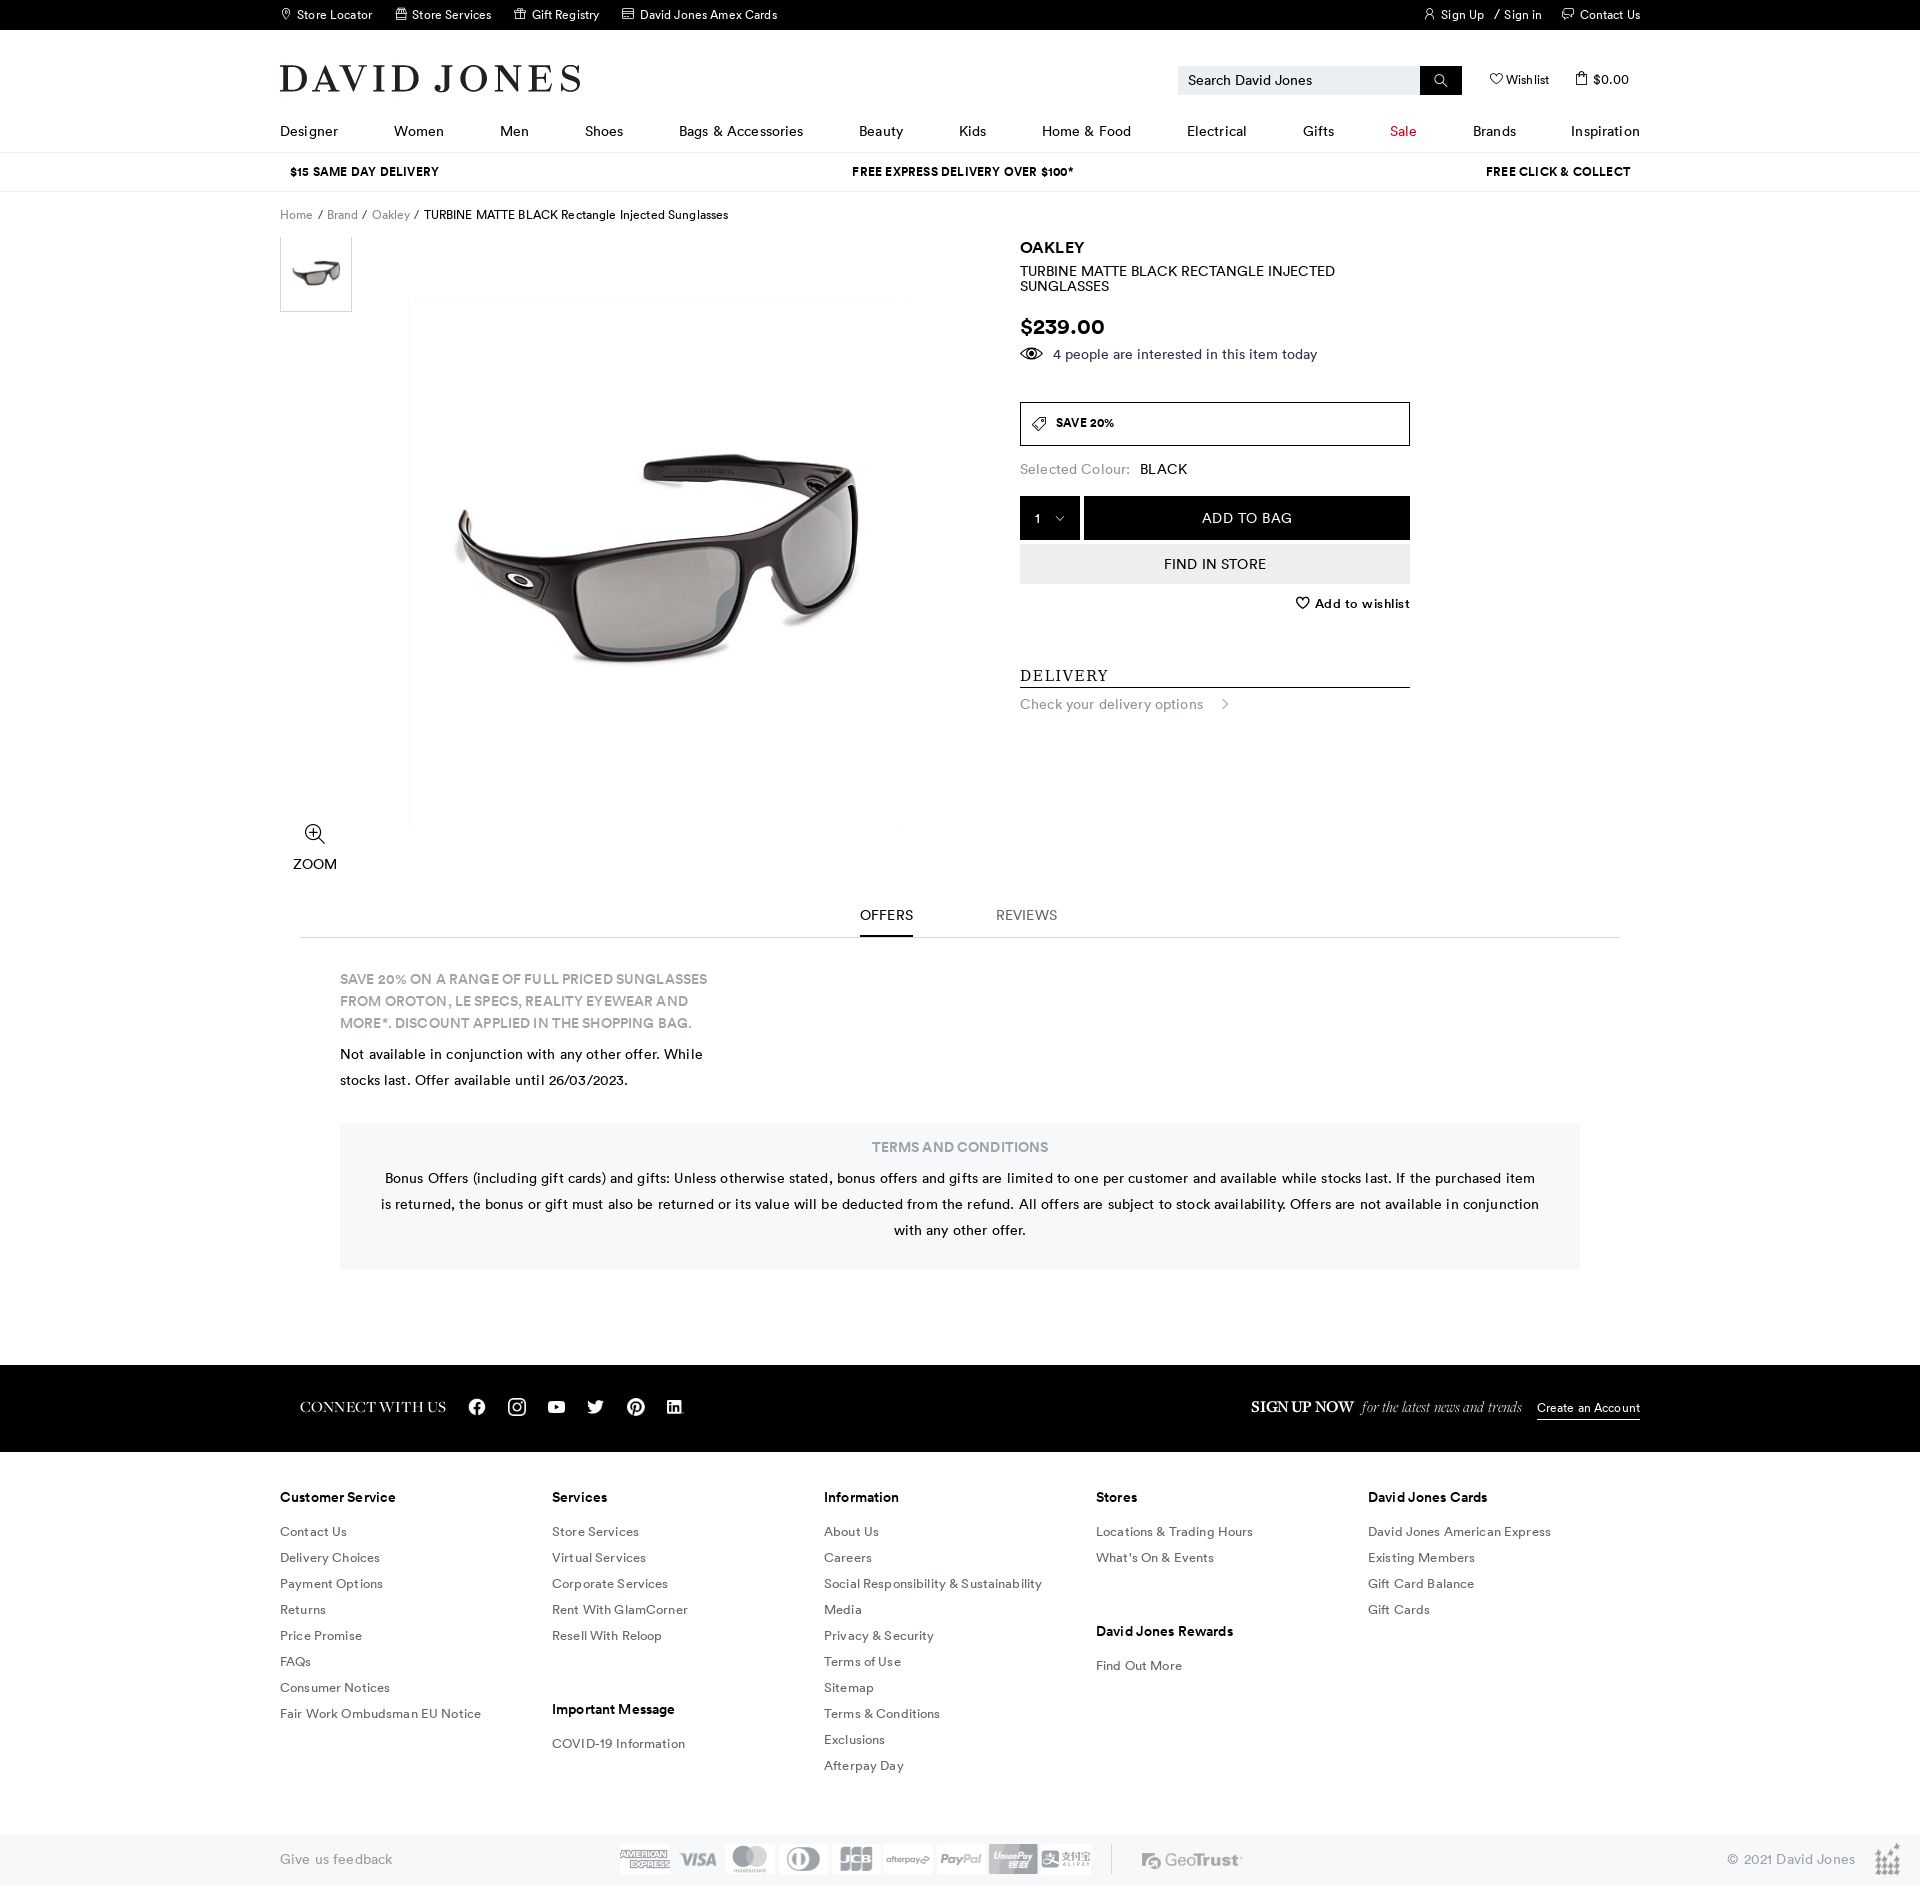
Task: Open the Inspiration menu
Action: tap(1605, 131)
